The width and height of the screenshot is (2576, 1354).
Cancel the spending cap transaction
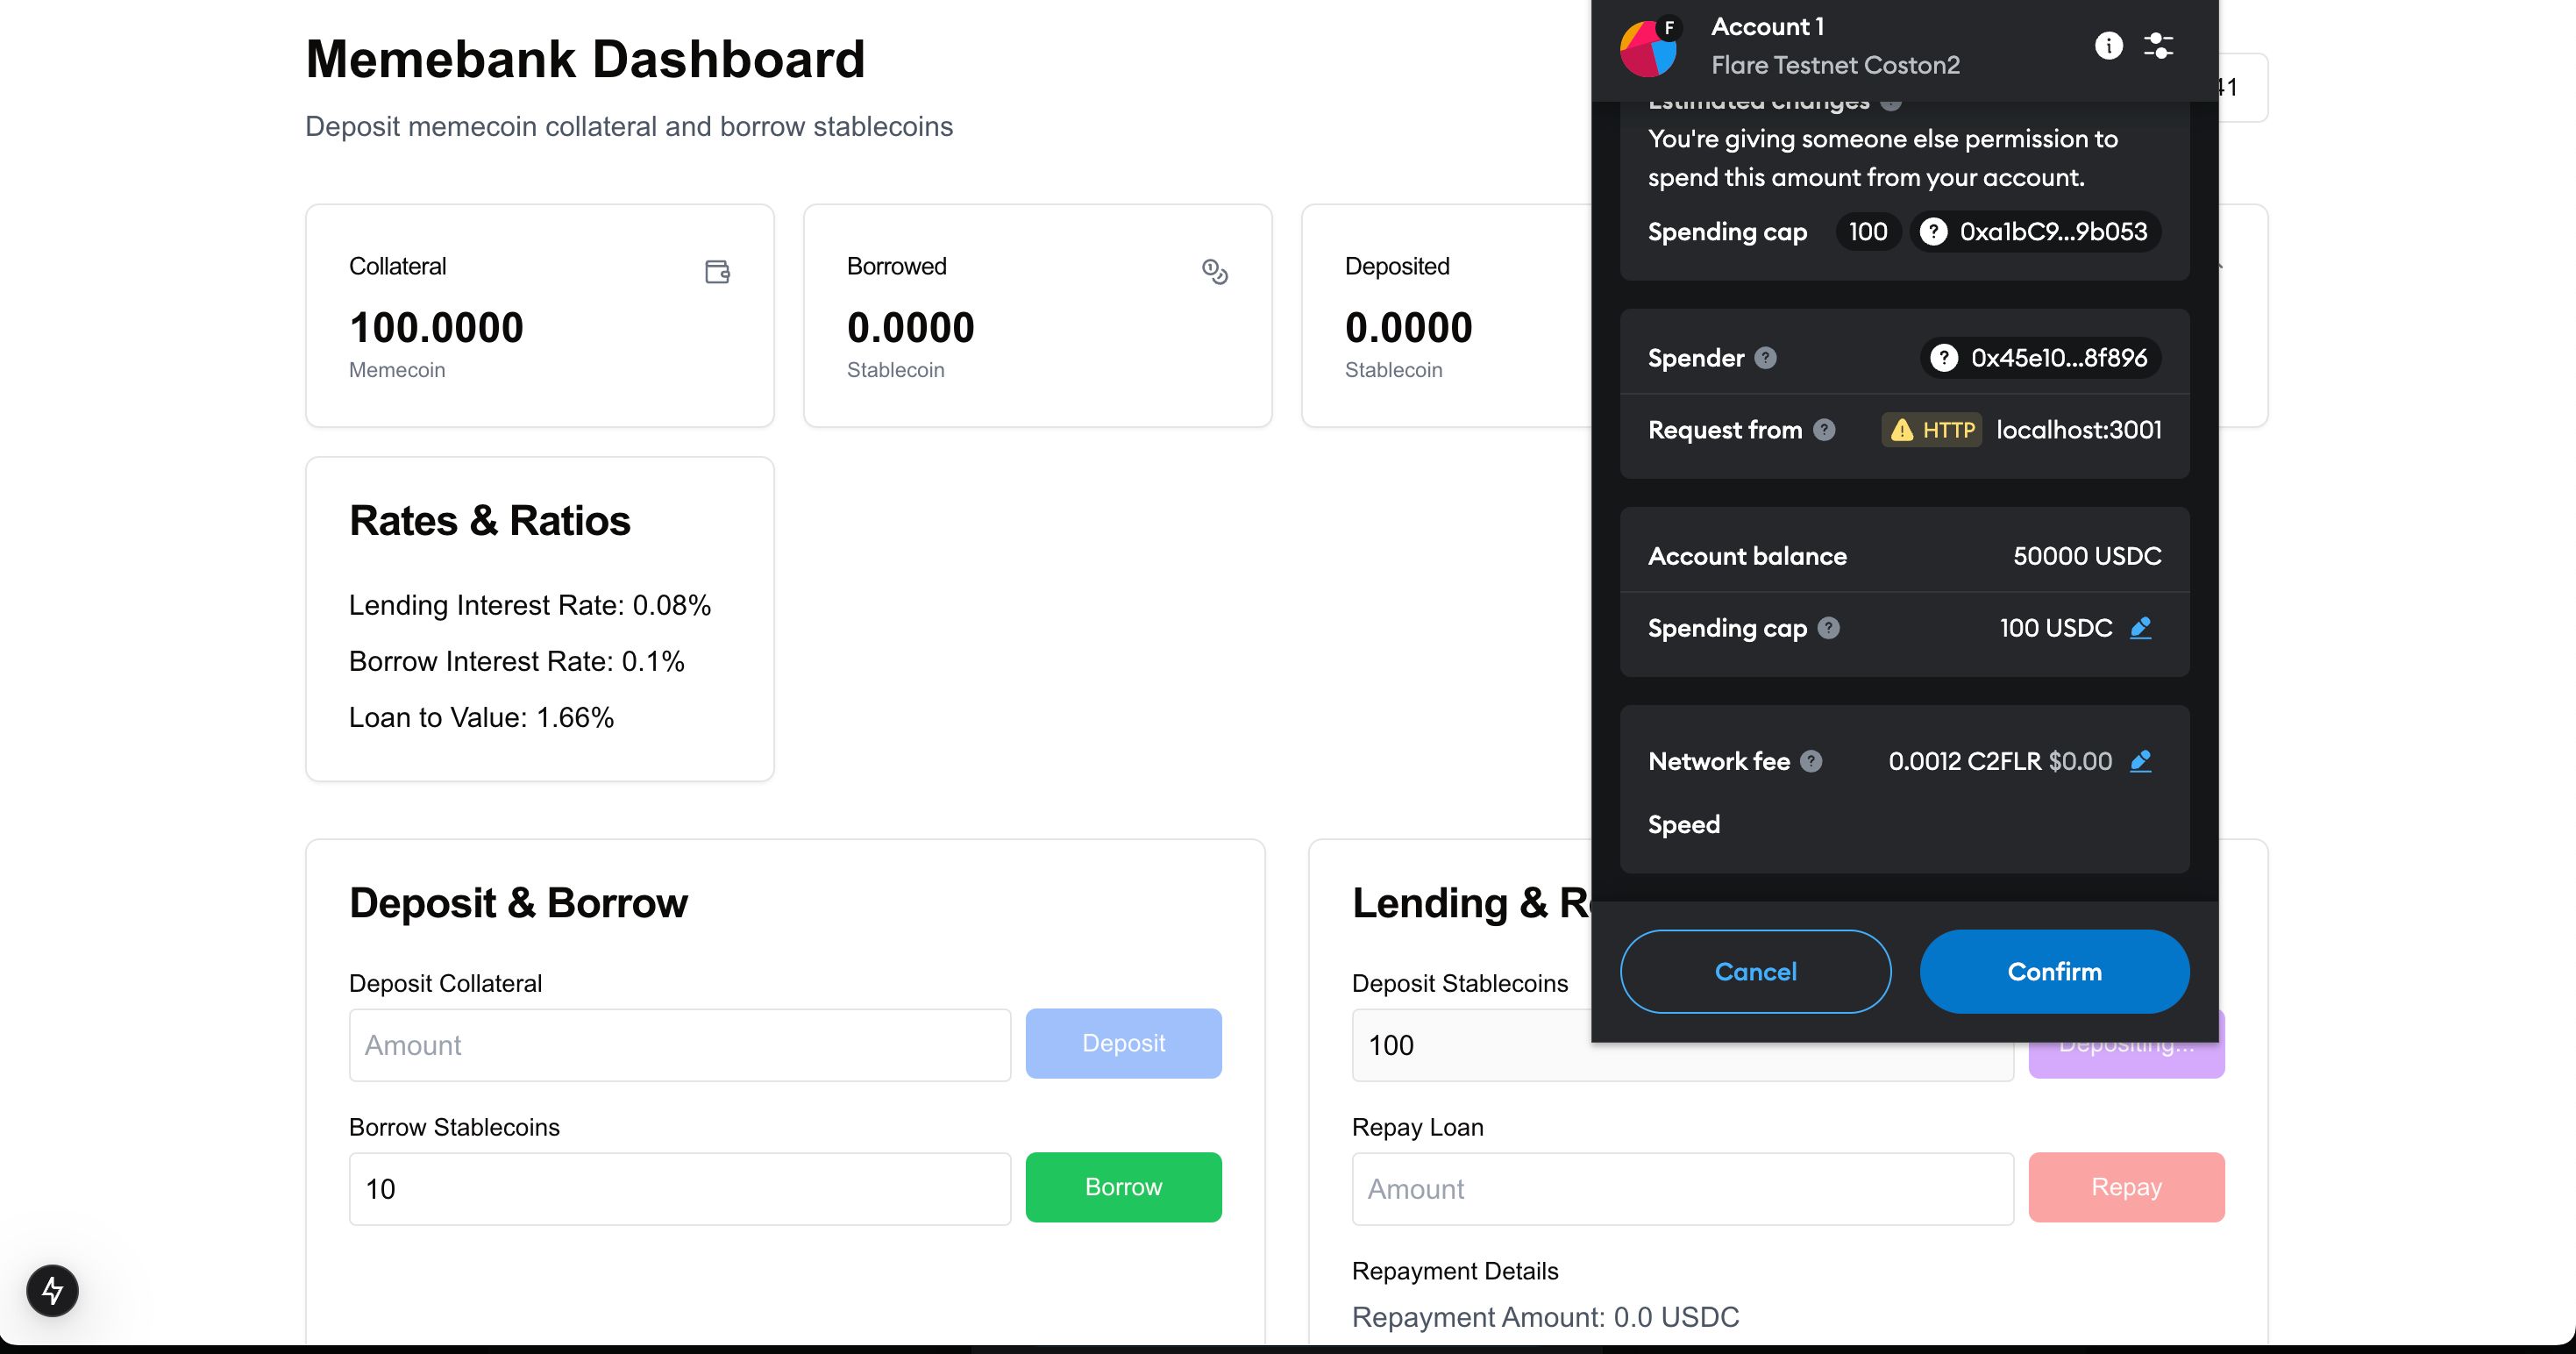[1756, 971]
